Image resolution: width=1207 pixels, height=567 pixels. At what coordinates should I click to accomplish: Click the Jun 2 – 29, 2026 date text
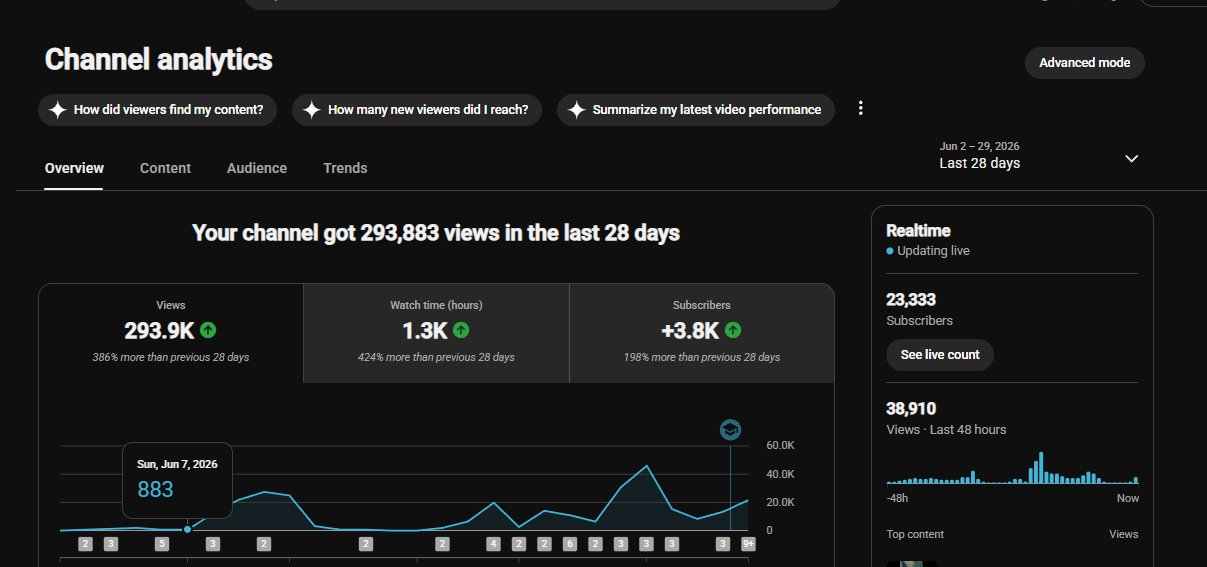(979, 146)
